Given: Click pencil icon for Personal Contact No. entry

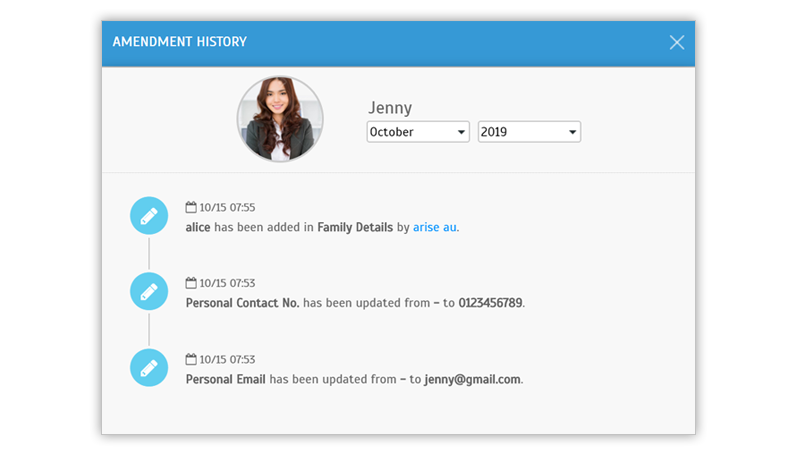Looking at the screenshot, I should 149,291.
